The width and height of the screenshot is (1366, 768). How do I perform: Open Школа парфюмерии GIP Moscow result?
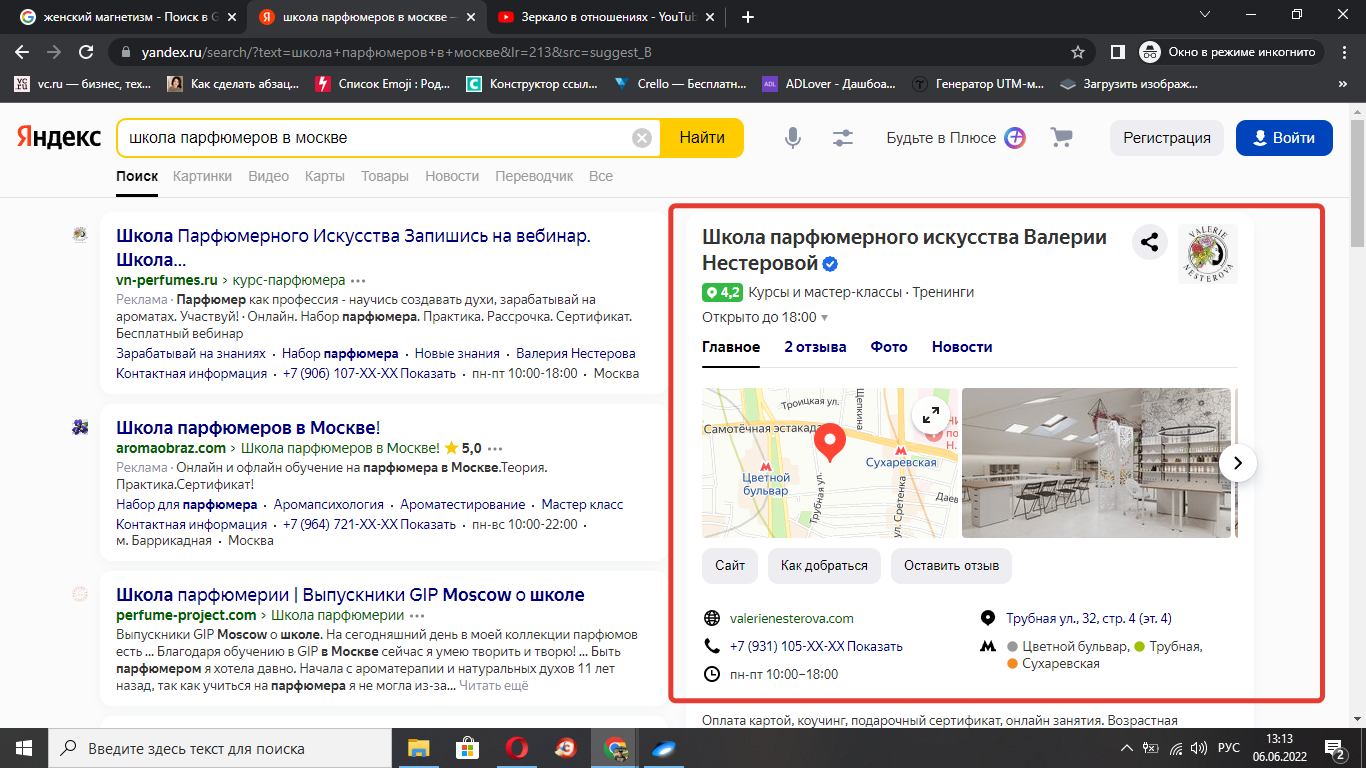pyautogui.click(x=350, y=595)
